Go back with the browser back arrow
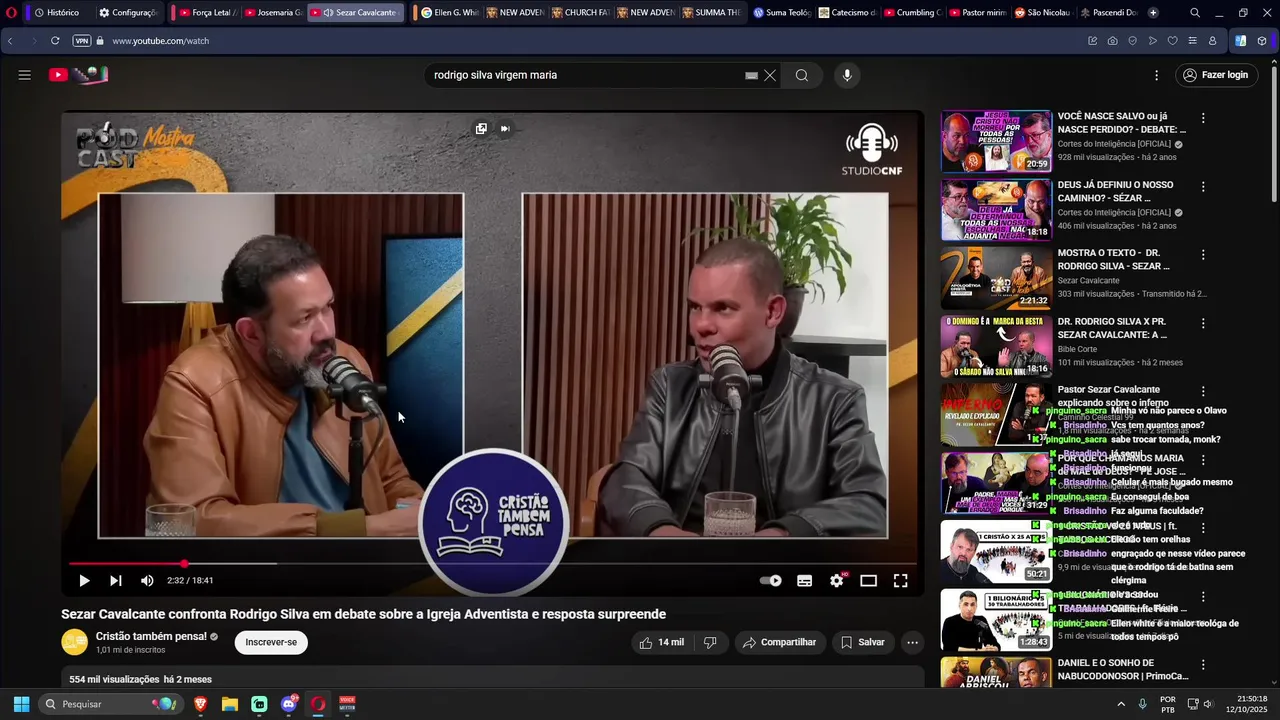 coord(10,41)
